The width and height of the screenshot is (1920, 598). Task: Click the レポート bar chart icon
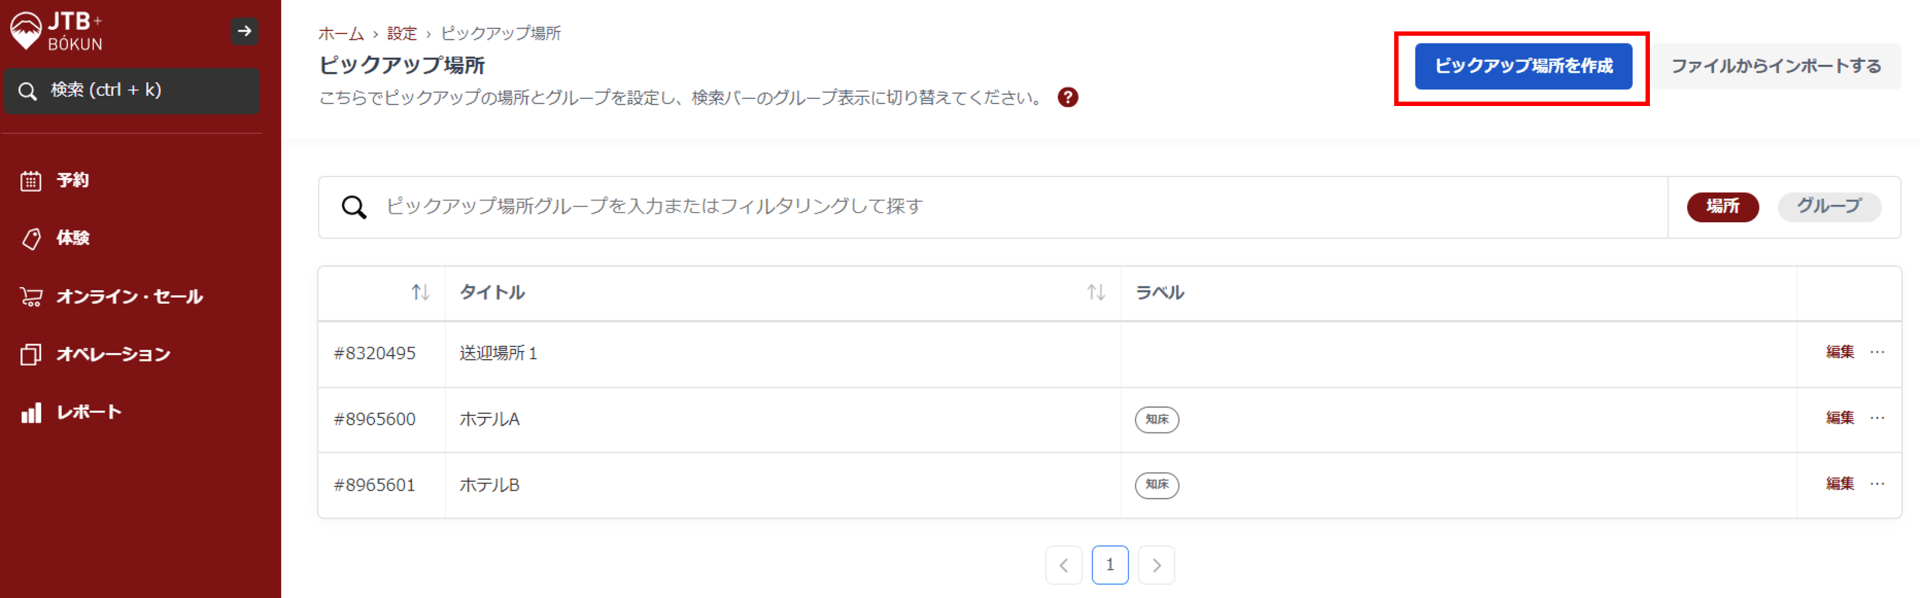pyautogui.click(x=31, y=412)
